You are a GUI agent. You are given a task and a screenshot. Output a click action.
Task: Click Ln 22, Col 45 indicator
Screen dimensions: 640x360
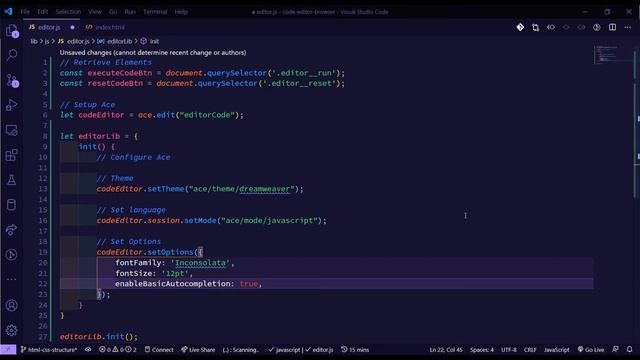click(446, 349)
